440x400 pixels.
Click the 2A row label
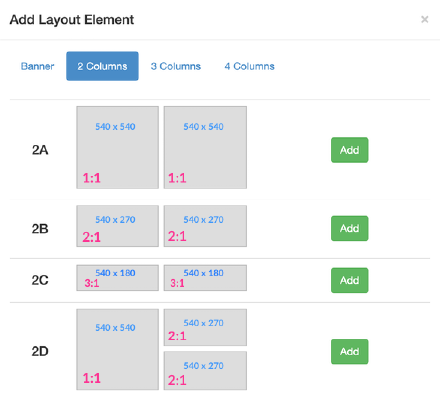tap(40, 150)
